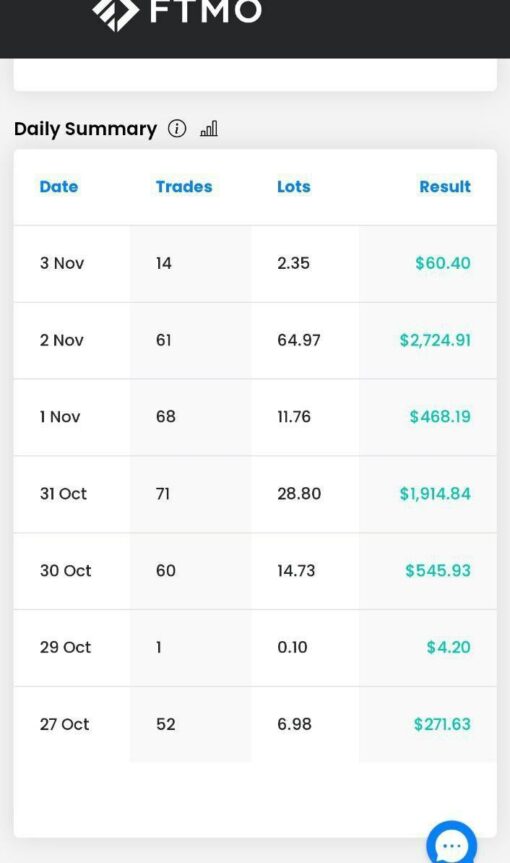The width and height of the screenshot is (510, 863).
Task: Sort by the Trades column header
Action: click(x=184, y=187)
